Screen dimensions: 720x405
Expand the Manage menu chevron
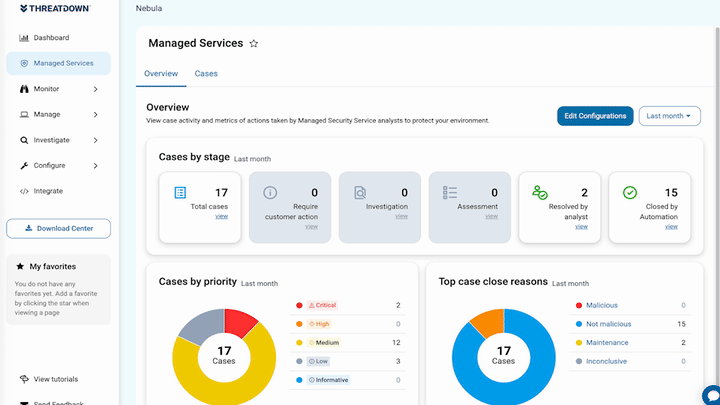(96, 114)
